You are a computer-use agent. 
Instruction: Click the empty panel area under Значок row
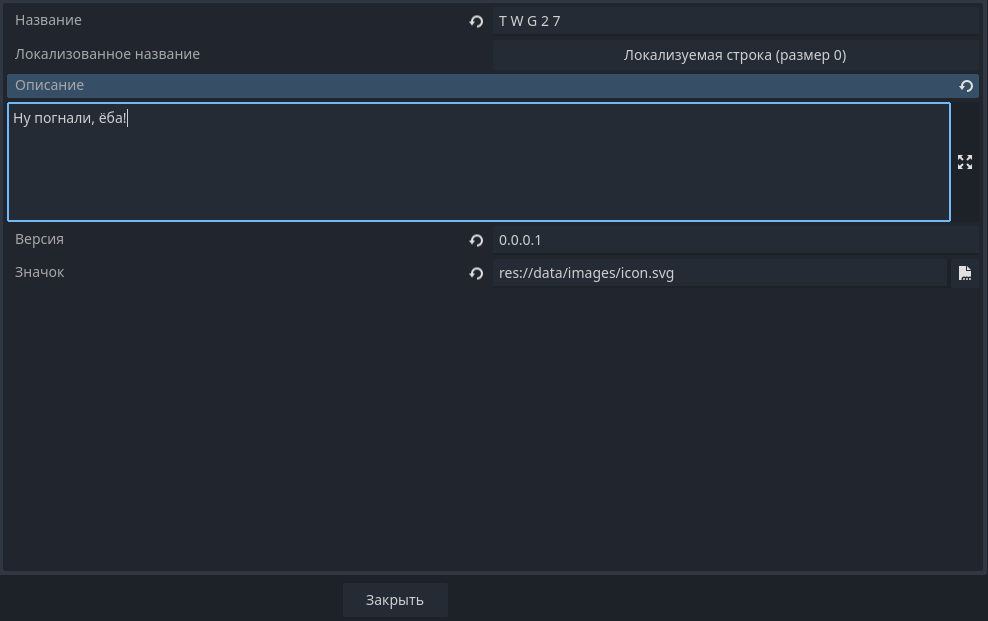tap(493, 428)
